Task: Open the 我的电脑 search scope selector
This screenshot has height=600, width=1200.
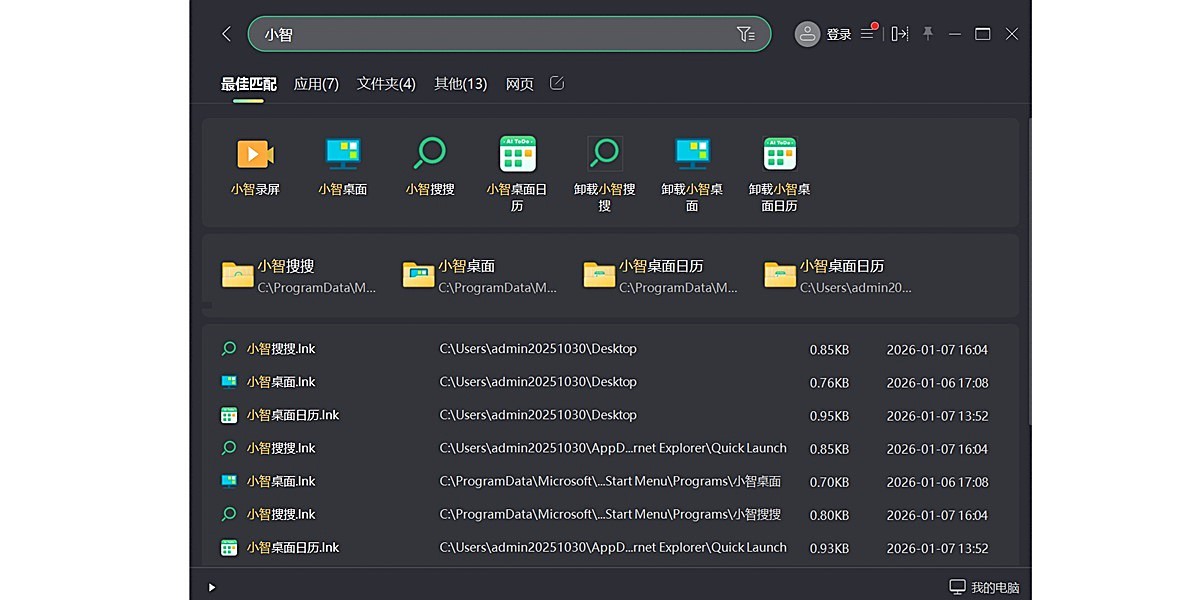Action: point(983,587)
